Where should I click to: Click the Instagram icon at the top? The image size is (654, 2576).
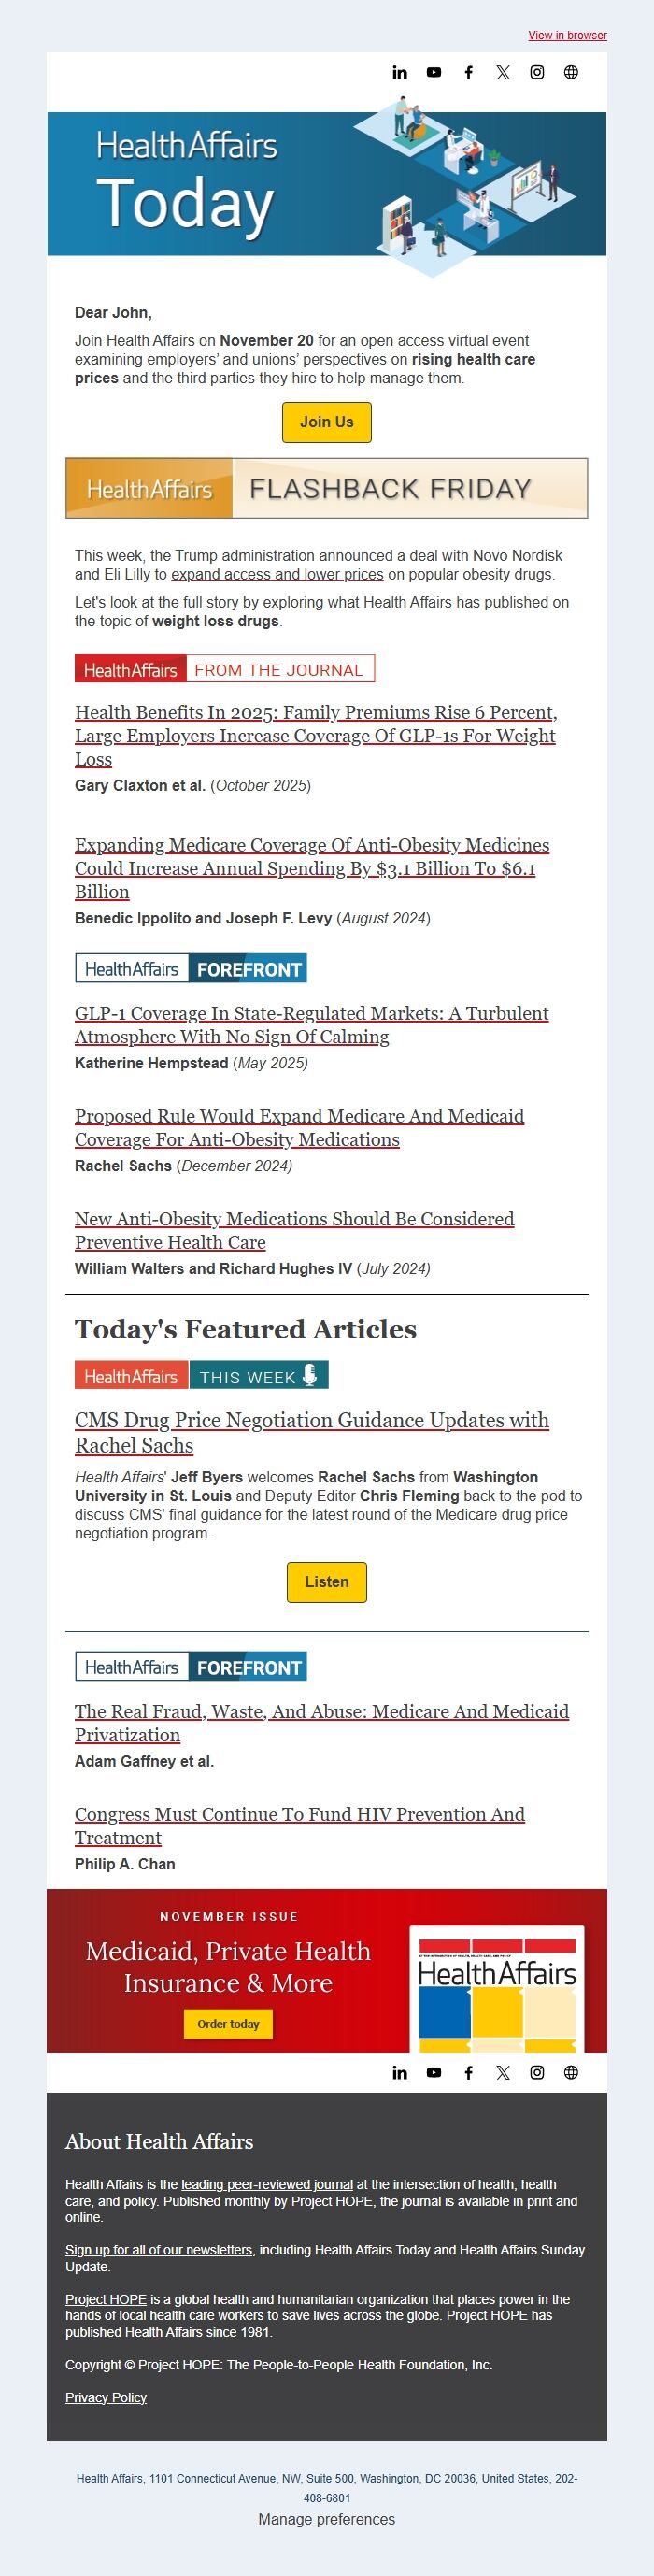[535, 71]
